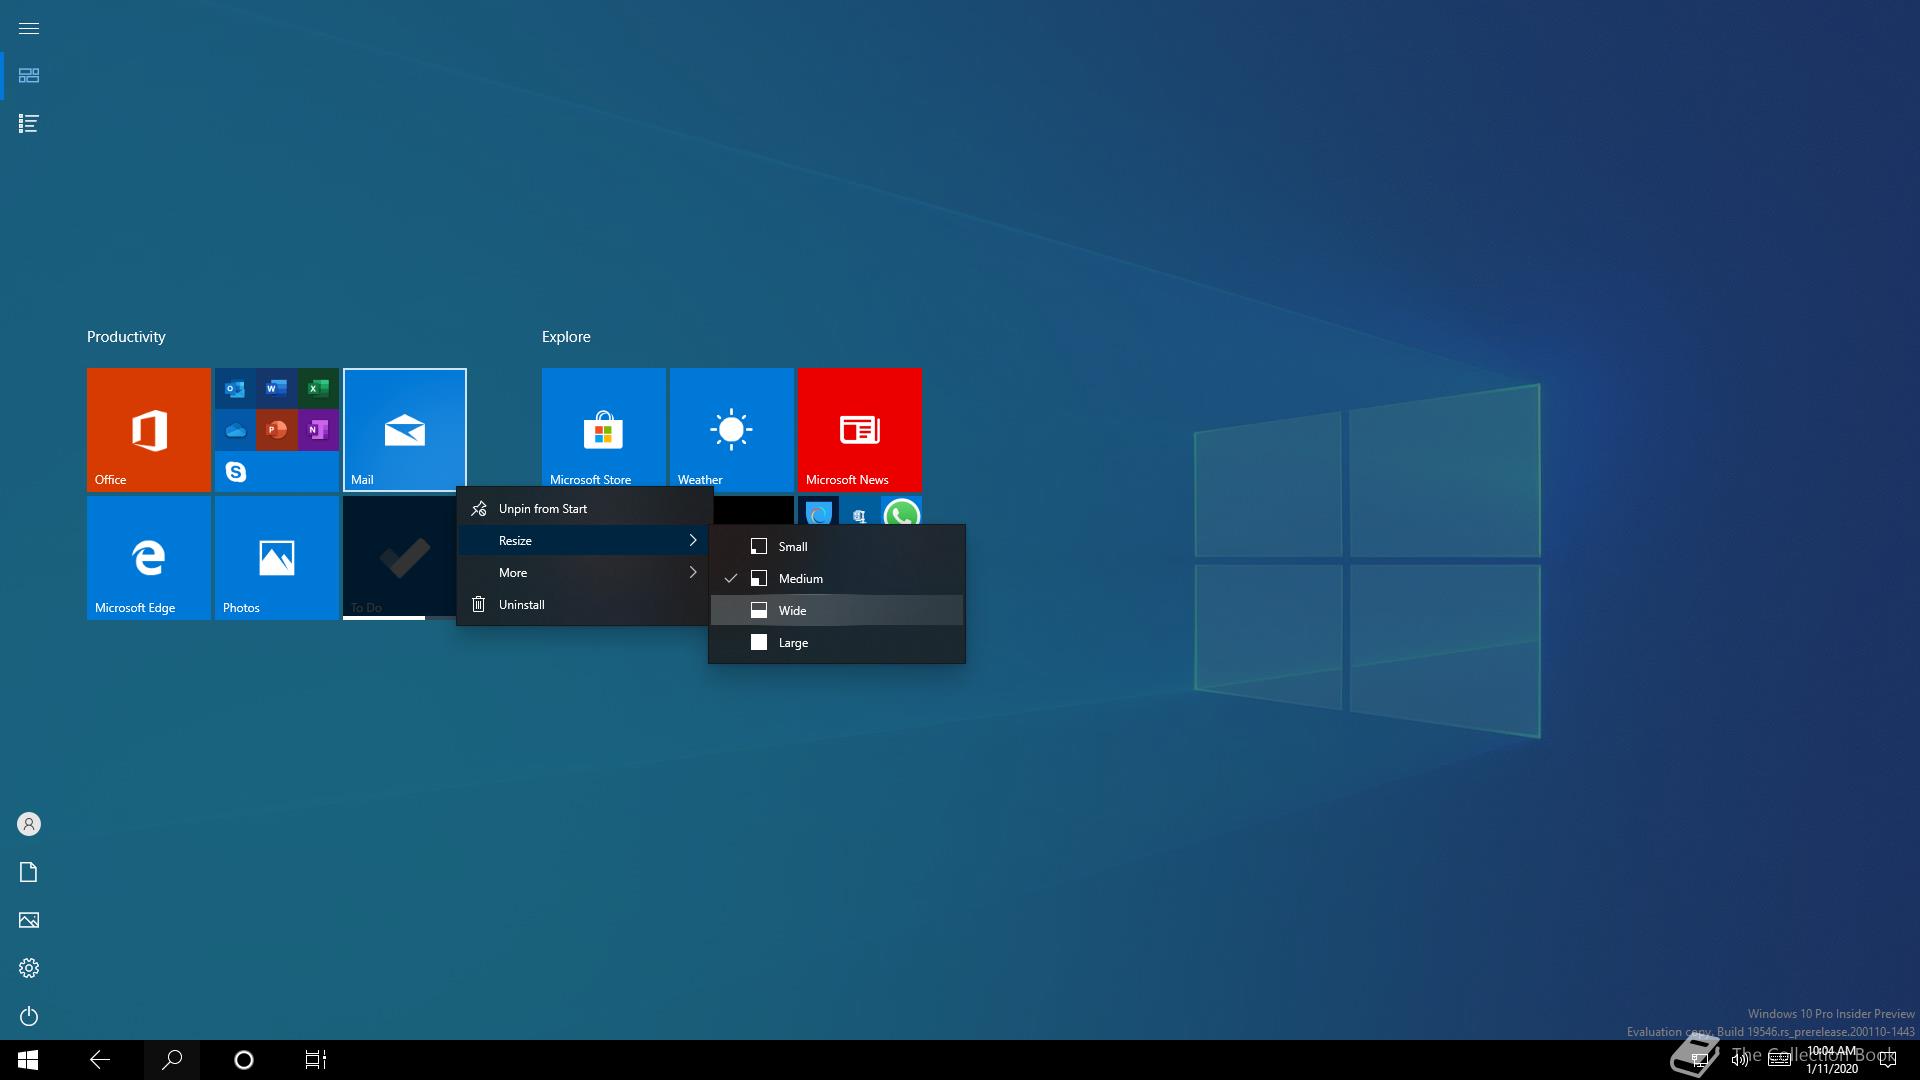This screenshot has width=1920, height=1080.
Task: Open taskbar Search
Action: pos(172,1060)
